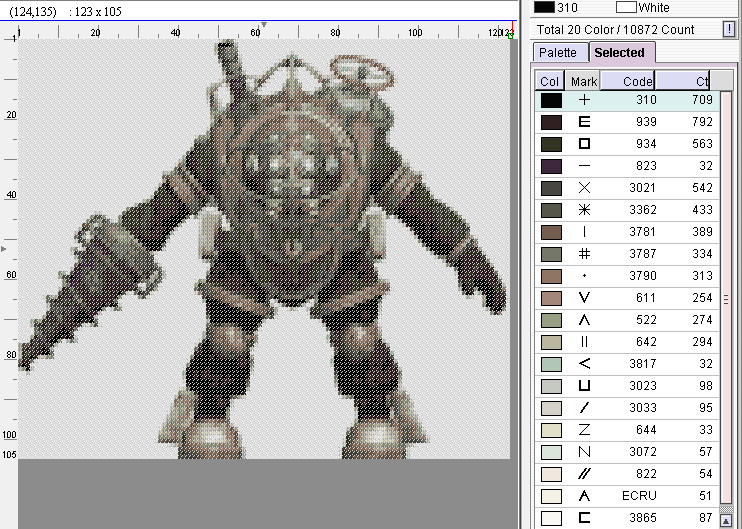Pick the 934 dark olive swatch
742x529 pixels.
tap(551, 144)
